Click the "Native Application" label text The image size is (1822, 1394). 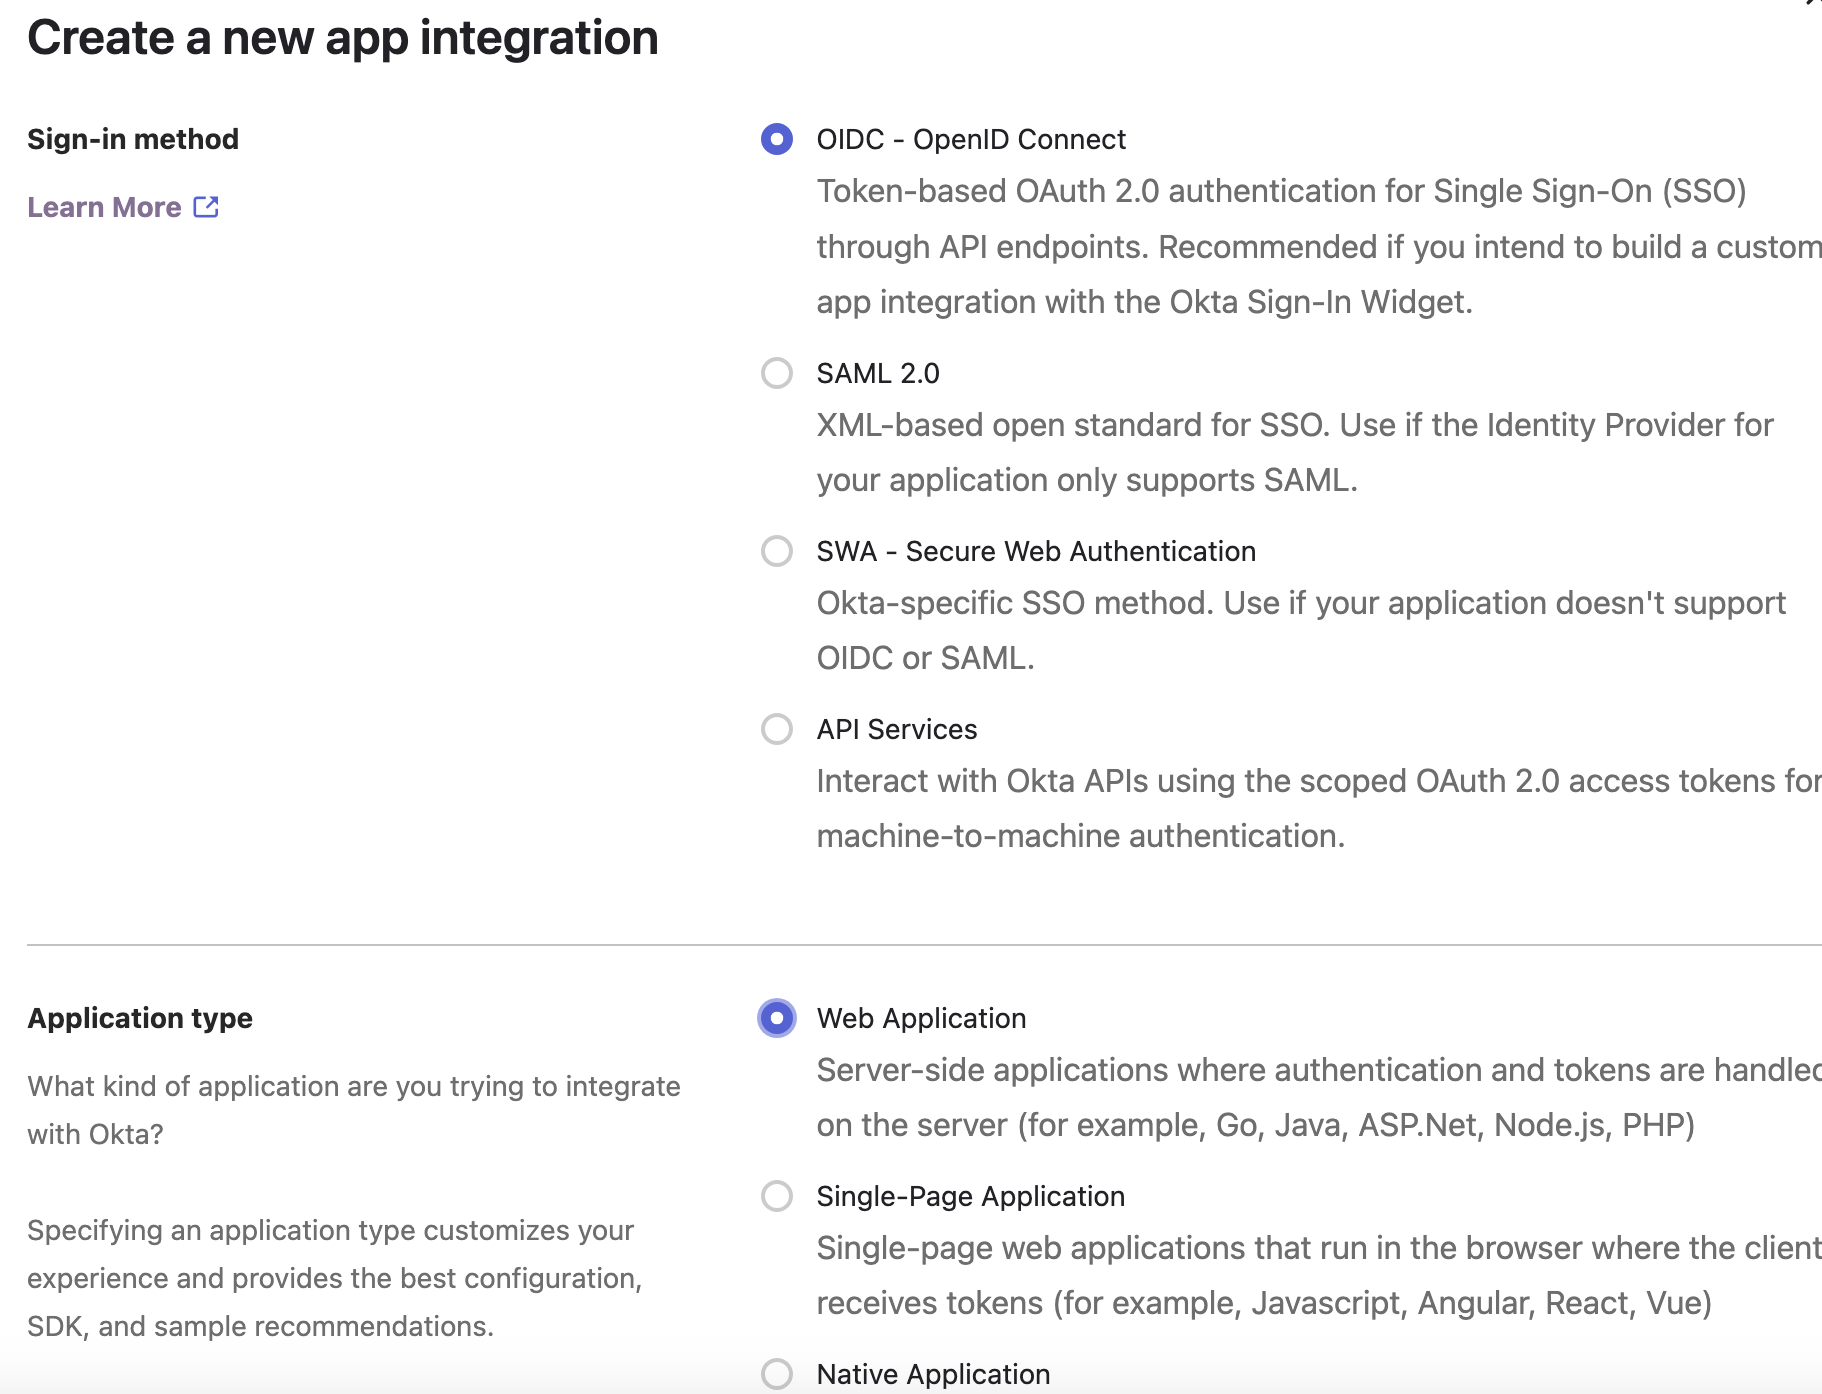(x=933, y=1374)
